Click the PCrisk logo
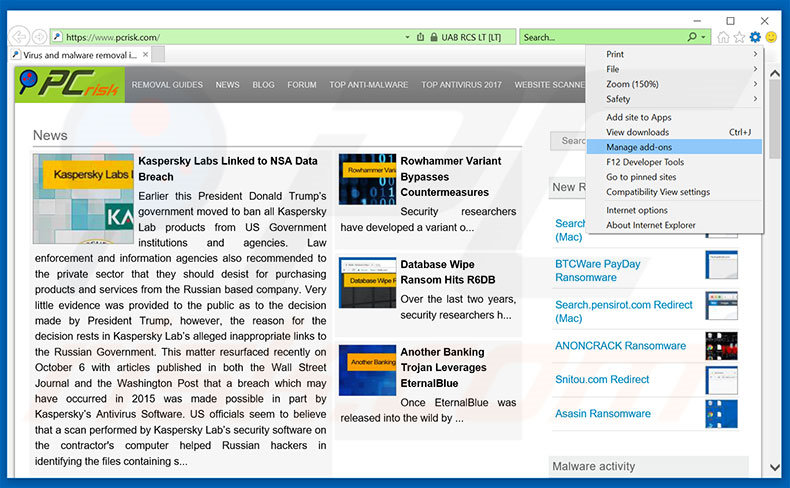 point(70,85)
